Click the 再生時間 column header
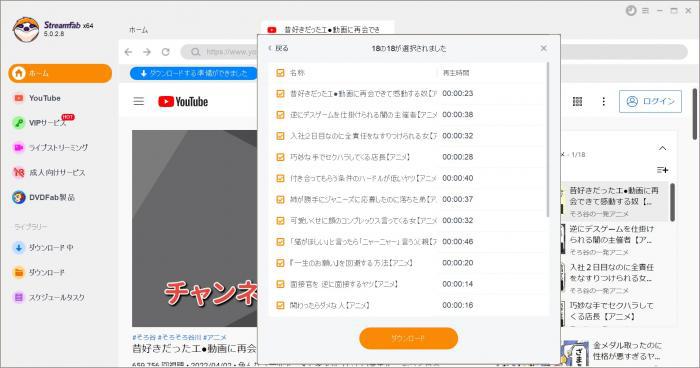The image size is (700, 368). 456,73
